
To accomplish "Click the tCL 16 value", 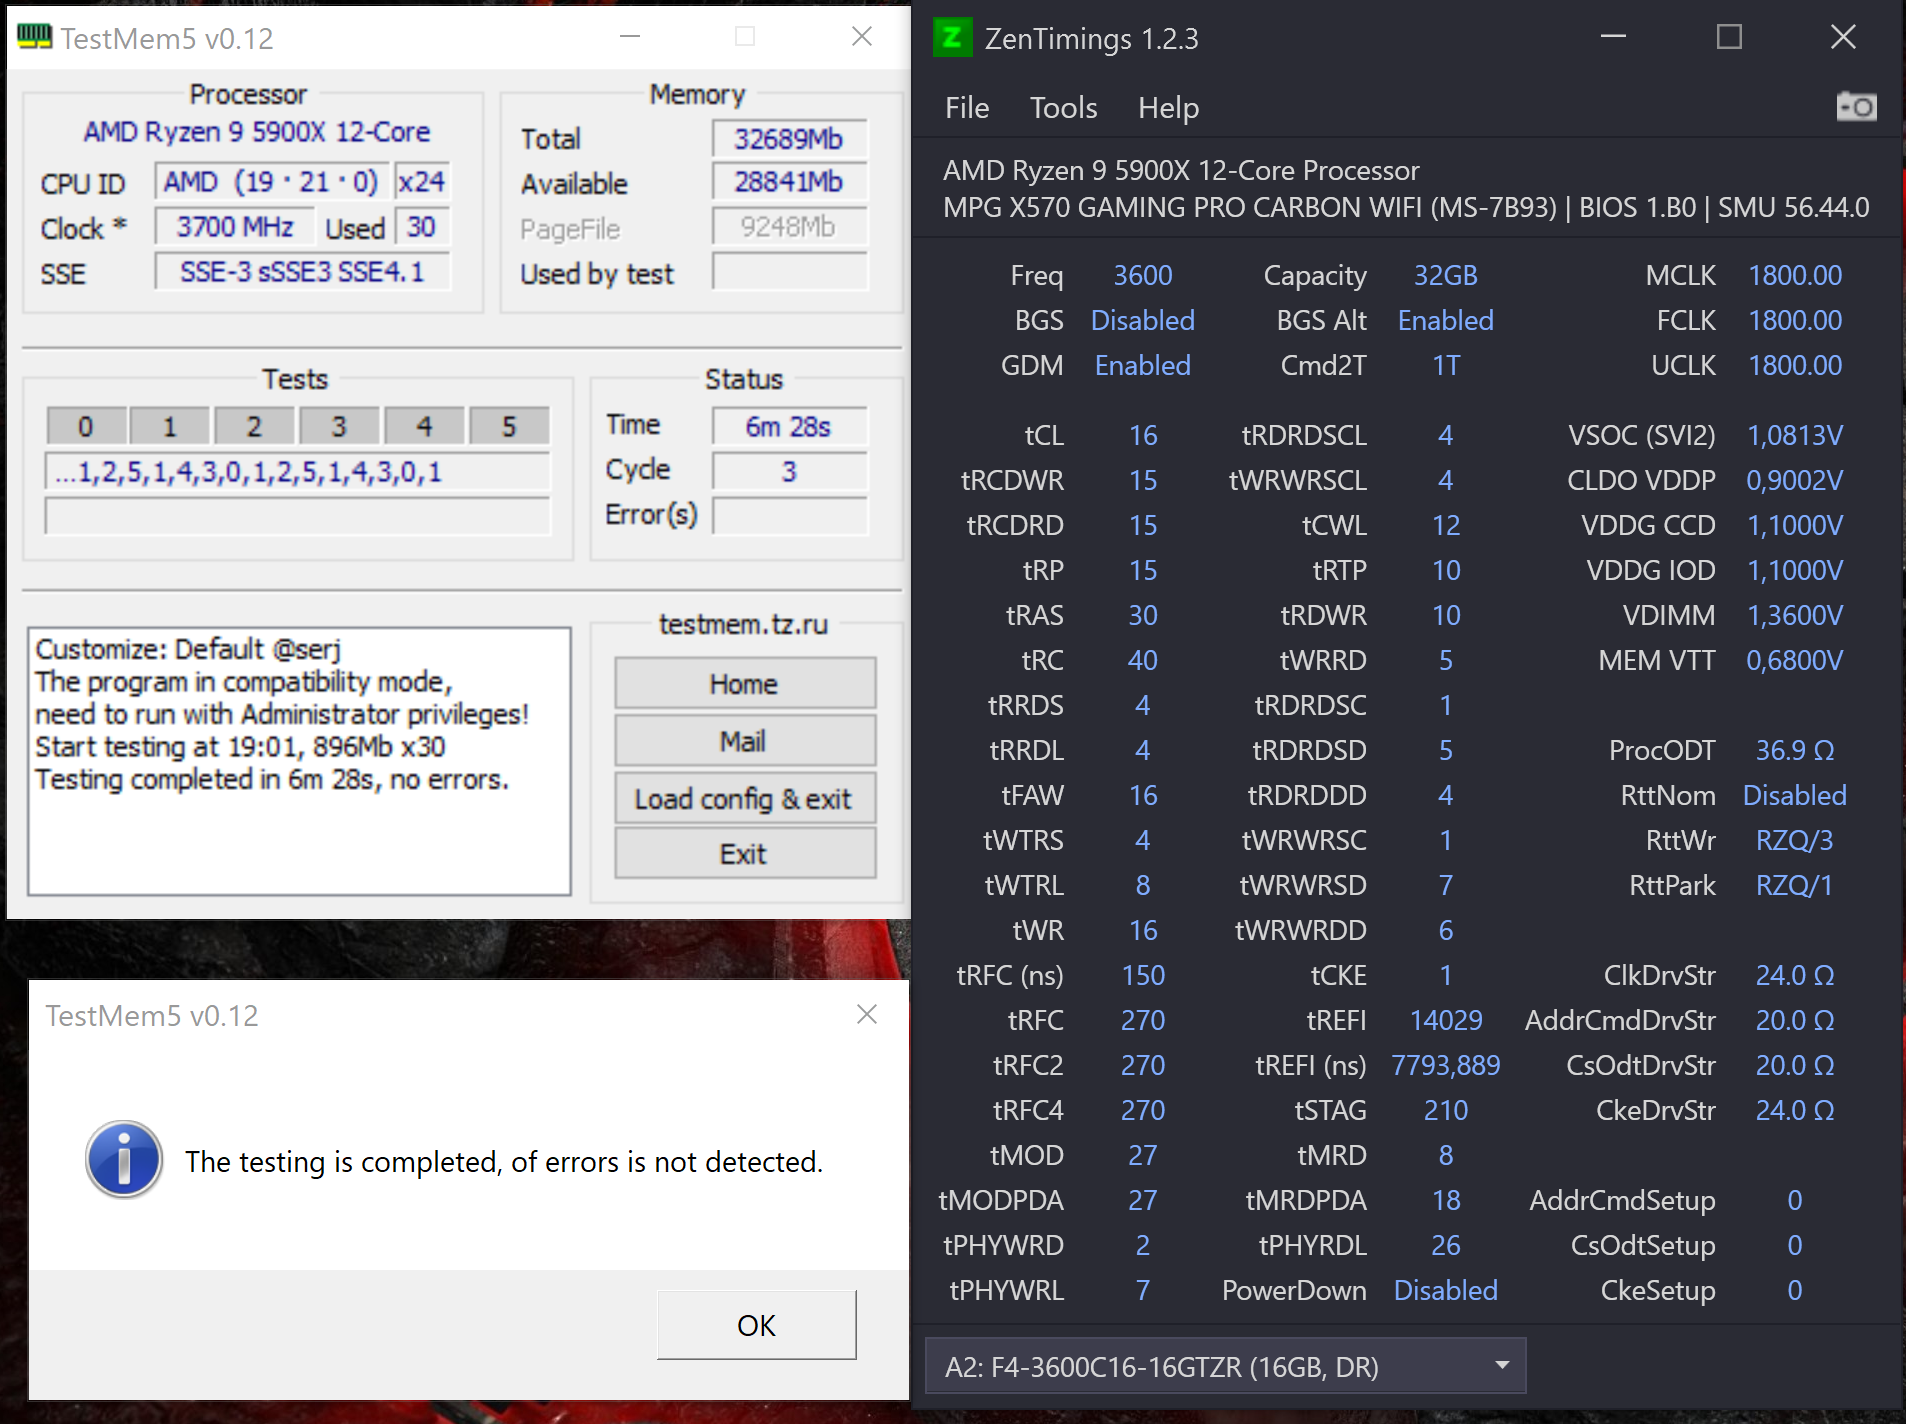I will [1143, 435].
